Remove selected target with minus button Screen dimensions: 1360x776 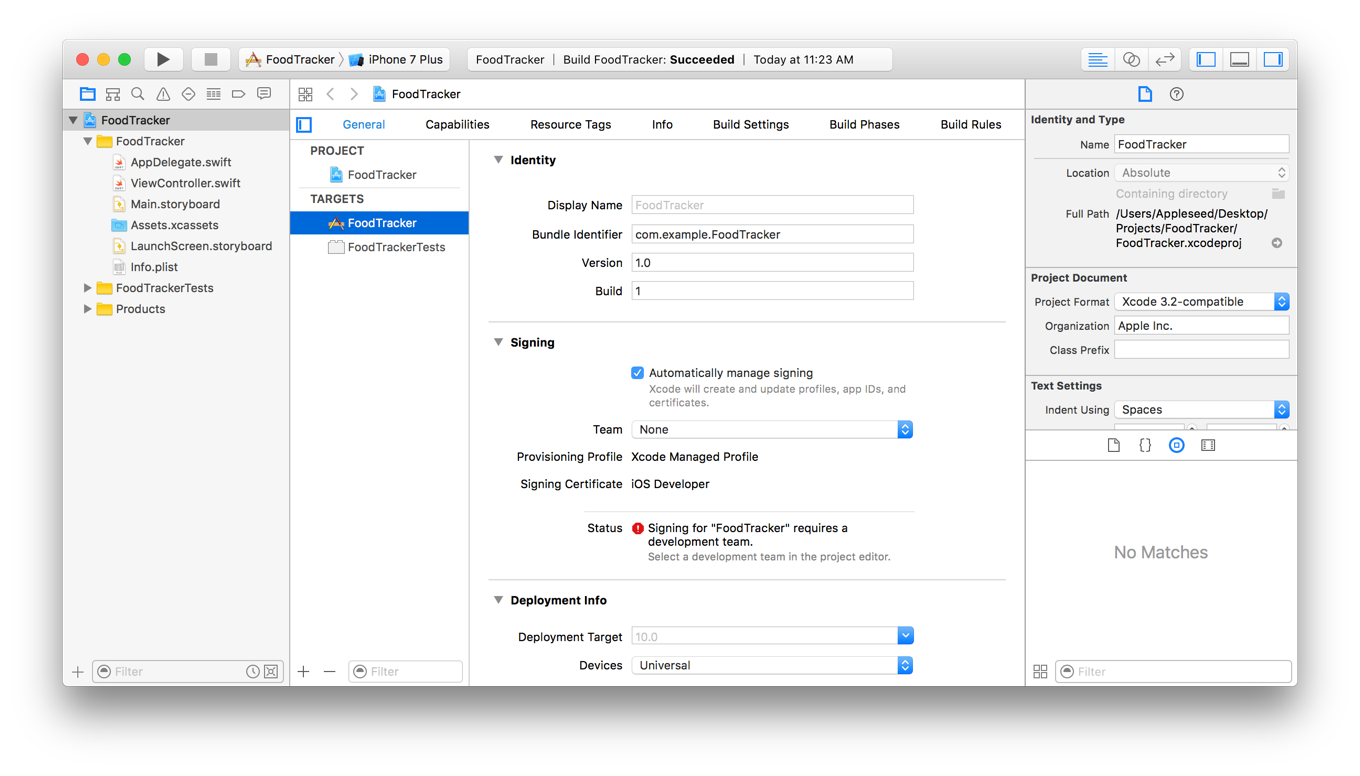coord(330,672)
